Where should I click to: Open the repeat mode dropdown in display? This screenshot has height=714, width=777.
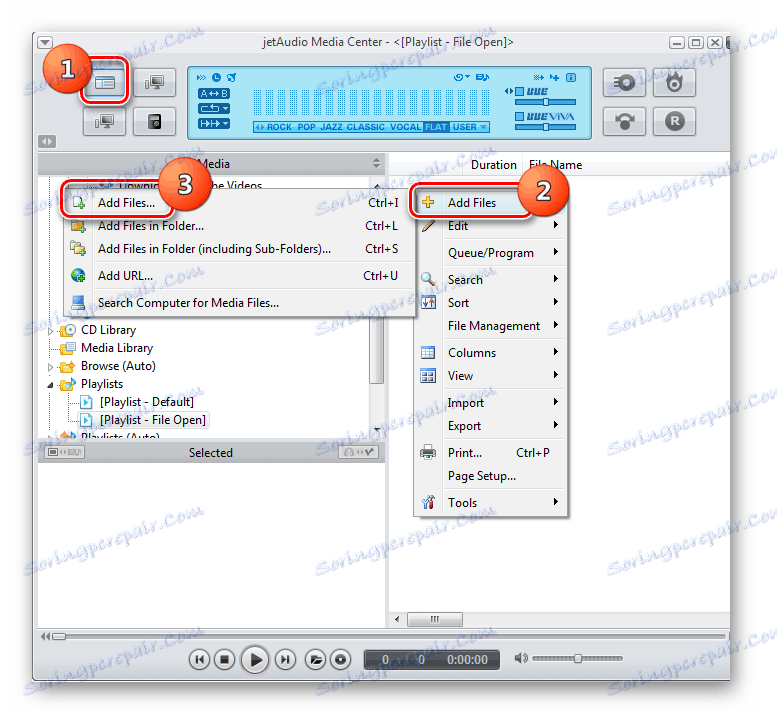[x=214, y=108]
